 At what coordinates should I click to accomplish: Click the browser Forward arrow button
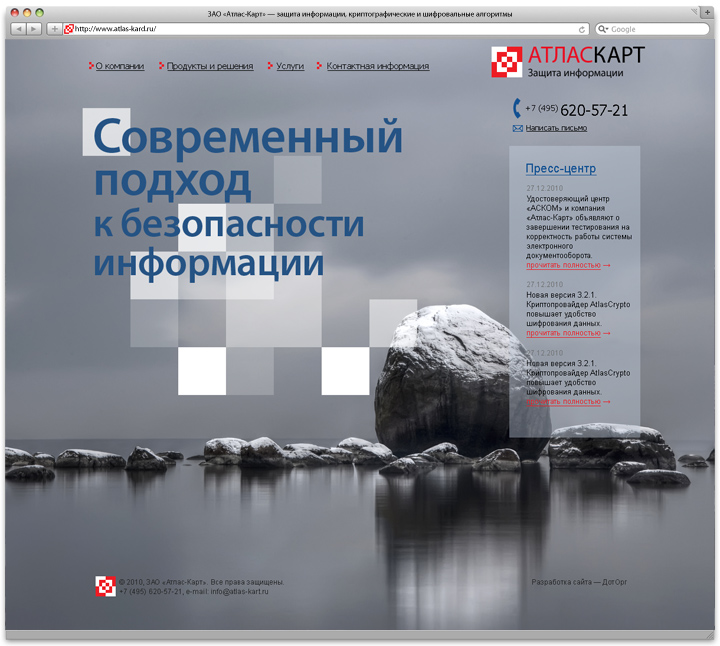tap(34, 29)
